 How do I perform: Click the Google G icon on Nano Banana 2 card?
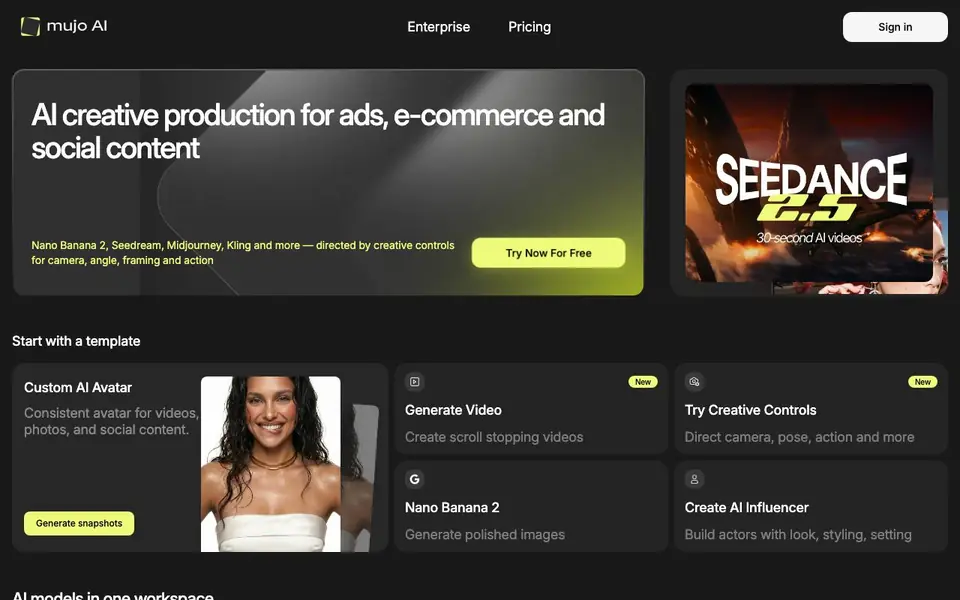pyautogui.click(x=414, y=479)
